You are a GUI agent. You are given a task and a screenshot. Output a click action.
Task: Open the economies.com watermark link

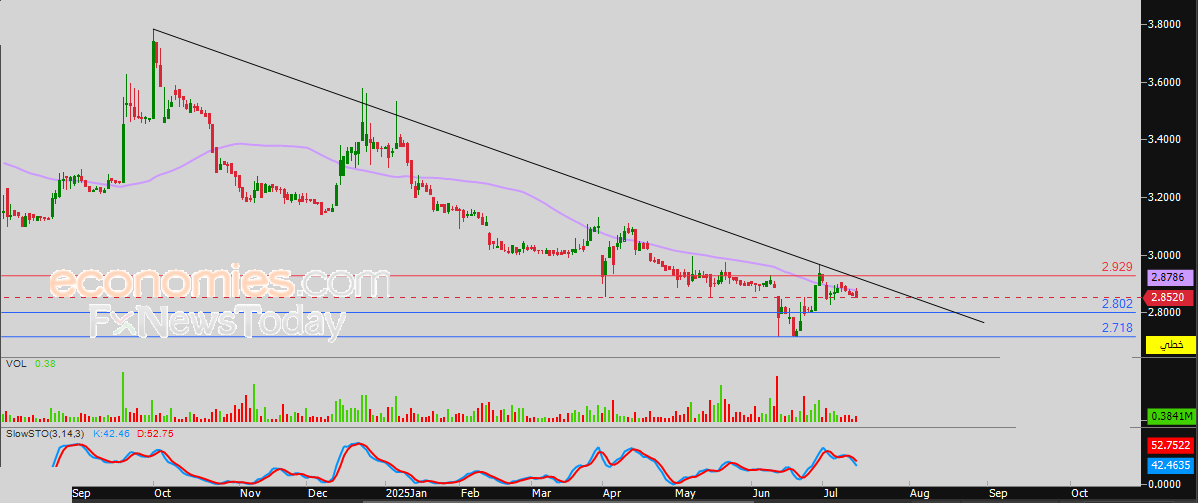point(220,284)
